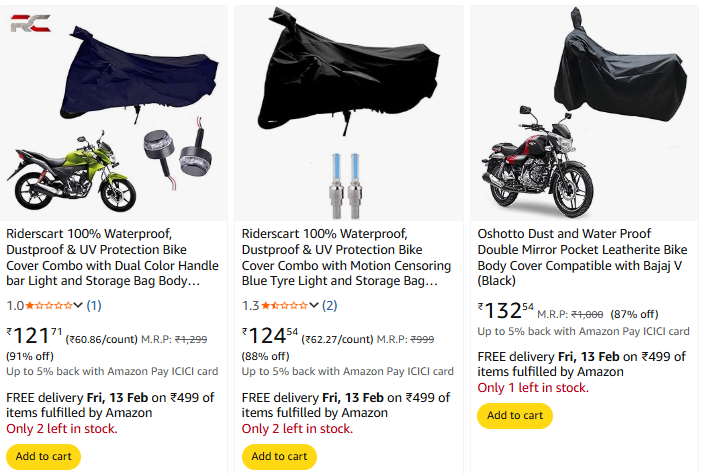Click the ₹124.54 price of second product
This screenshot has width=704, height=475.
[x=270, y=336]
